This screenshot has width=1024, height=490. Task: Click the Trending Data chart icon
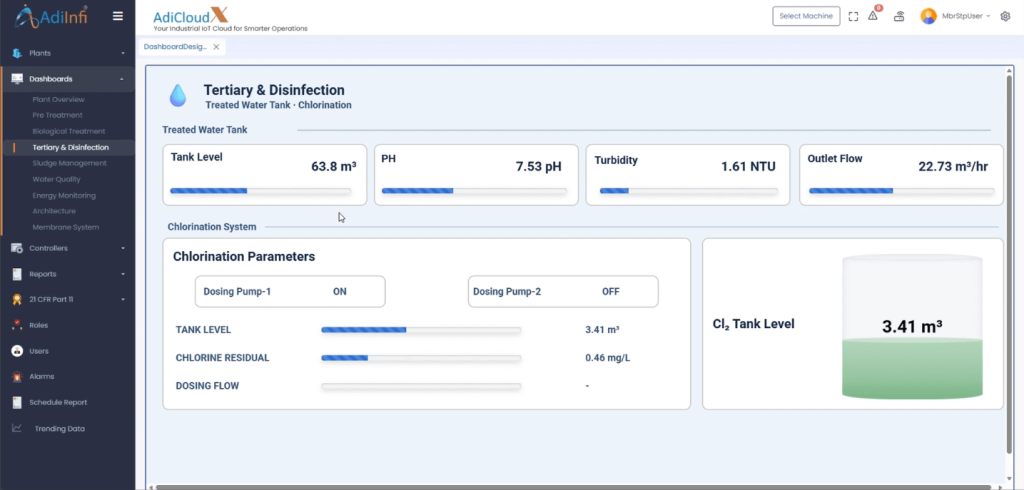[x=18, y=429]
